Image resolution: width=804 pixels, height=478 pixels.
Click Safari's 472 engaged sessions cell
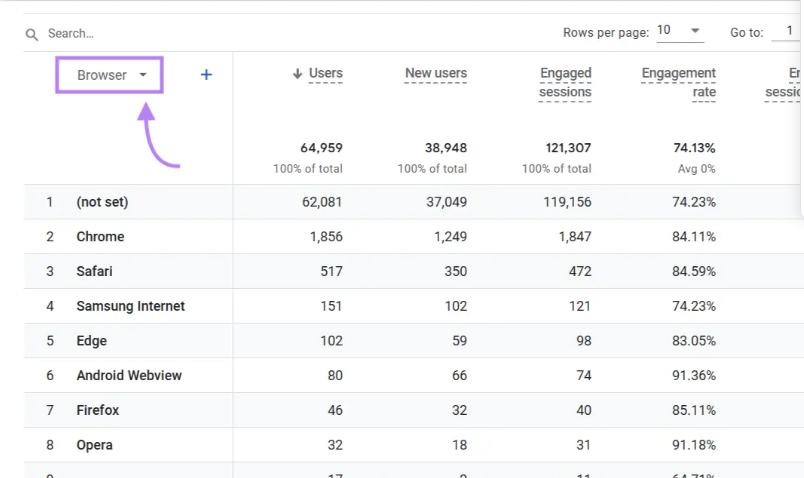click(580, 271)
